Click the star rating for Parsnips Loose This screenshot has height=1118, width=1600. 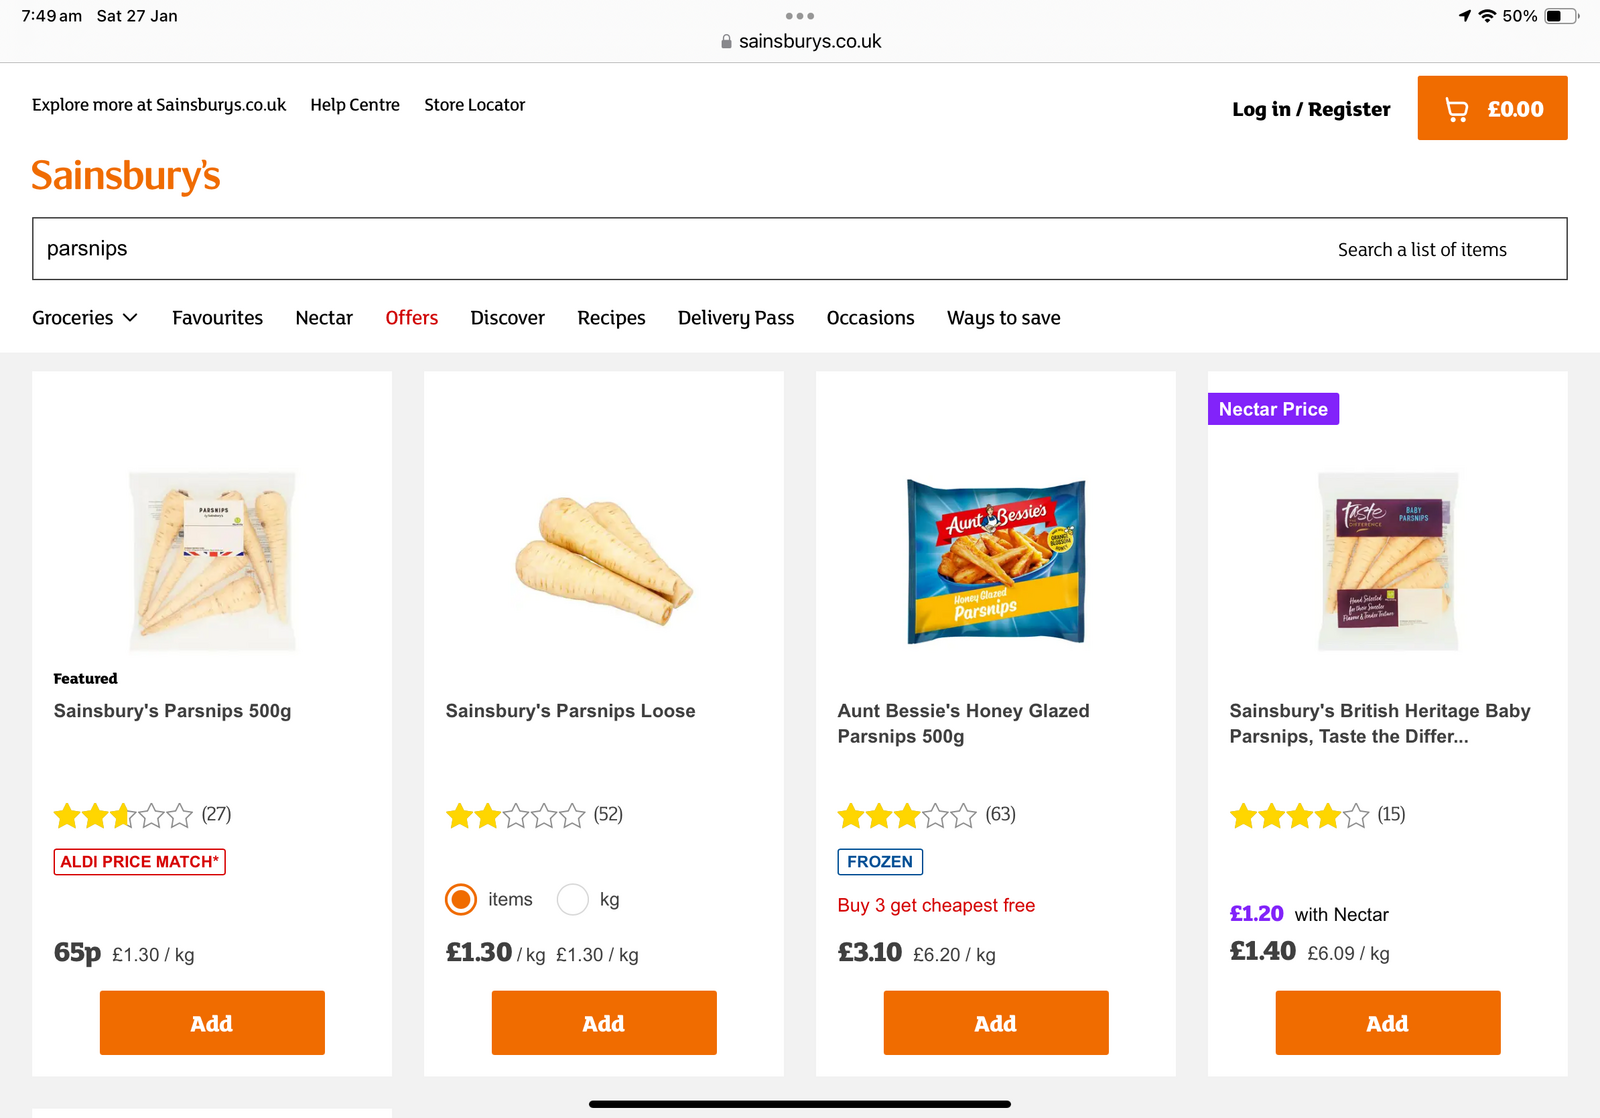tap(515, 816)
